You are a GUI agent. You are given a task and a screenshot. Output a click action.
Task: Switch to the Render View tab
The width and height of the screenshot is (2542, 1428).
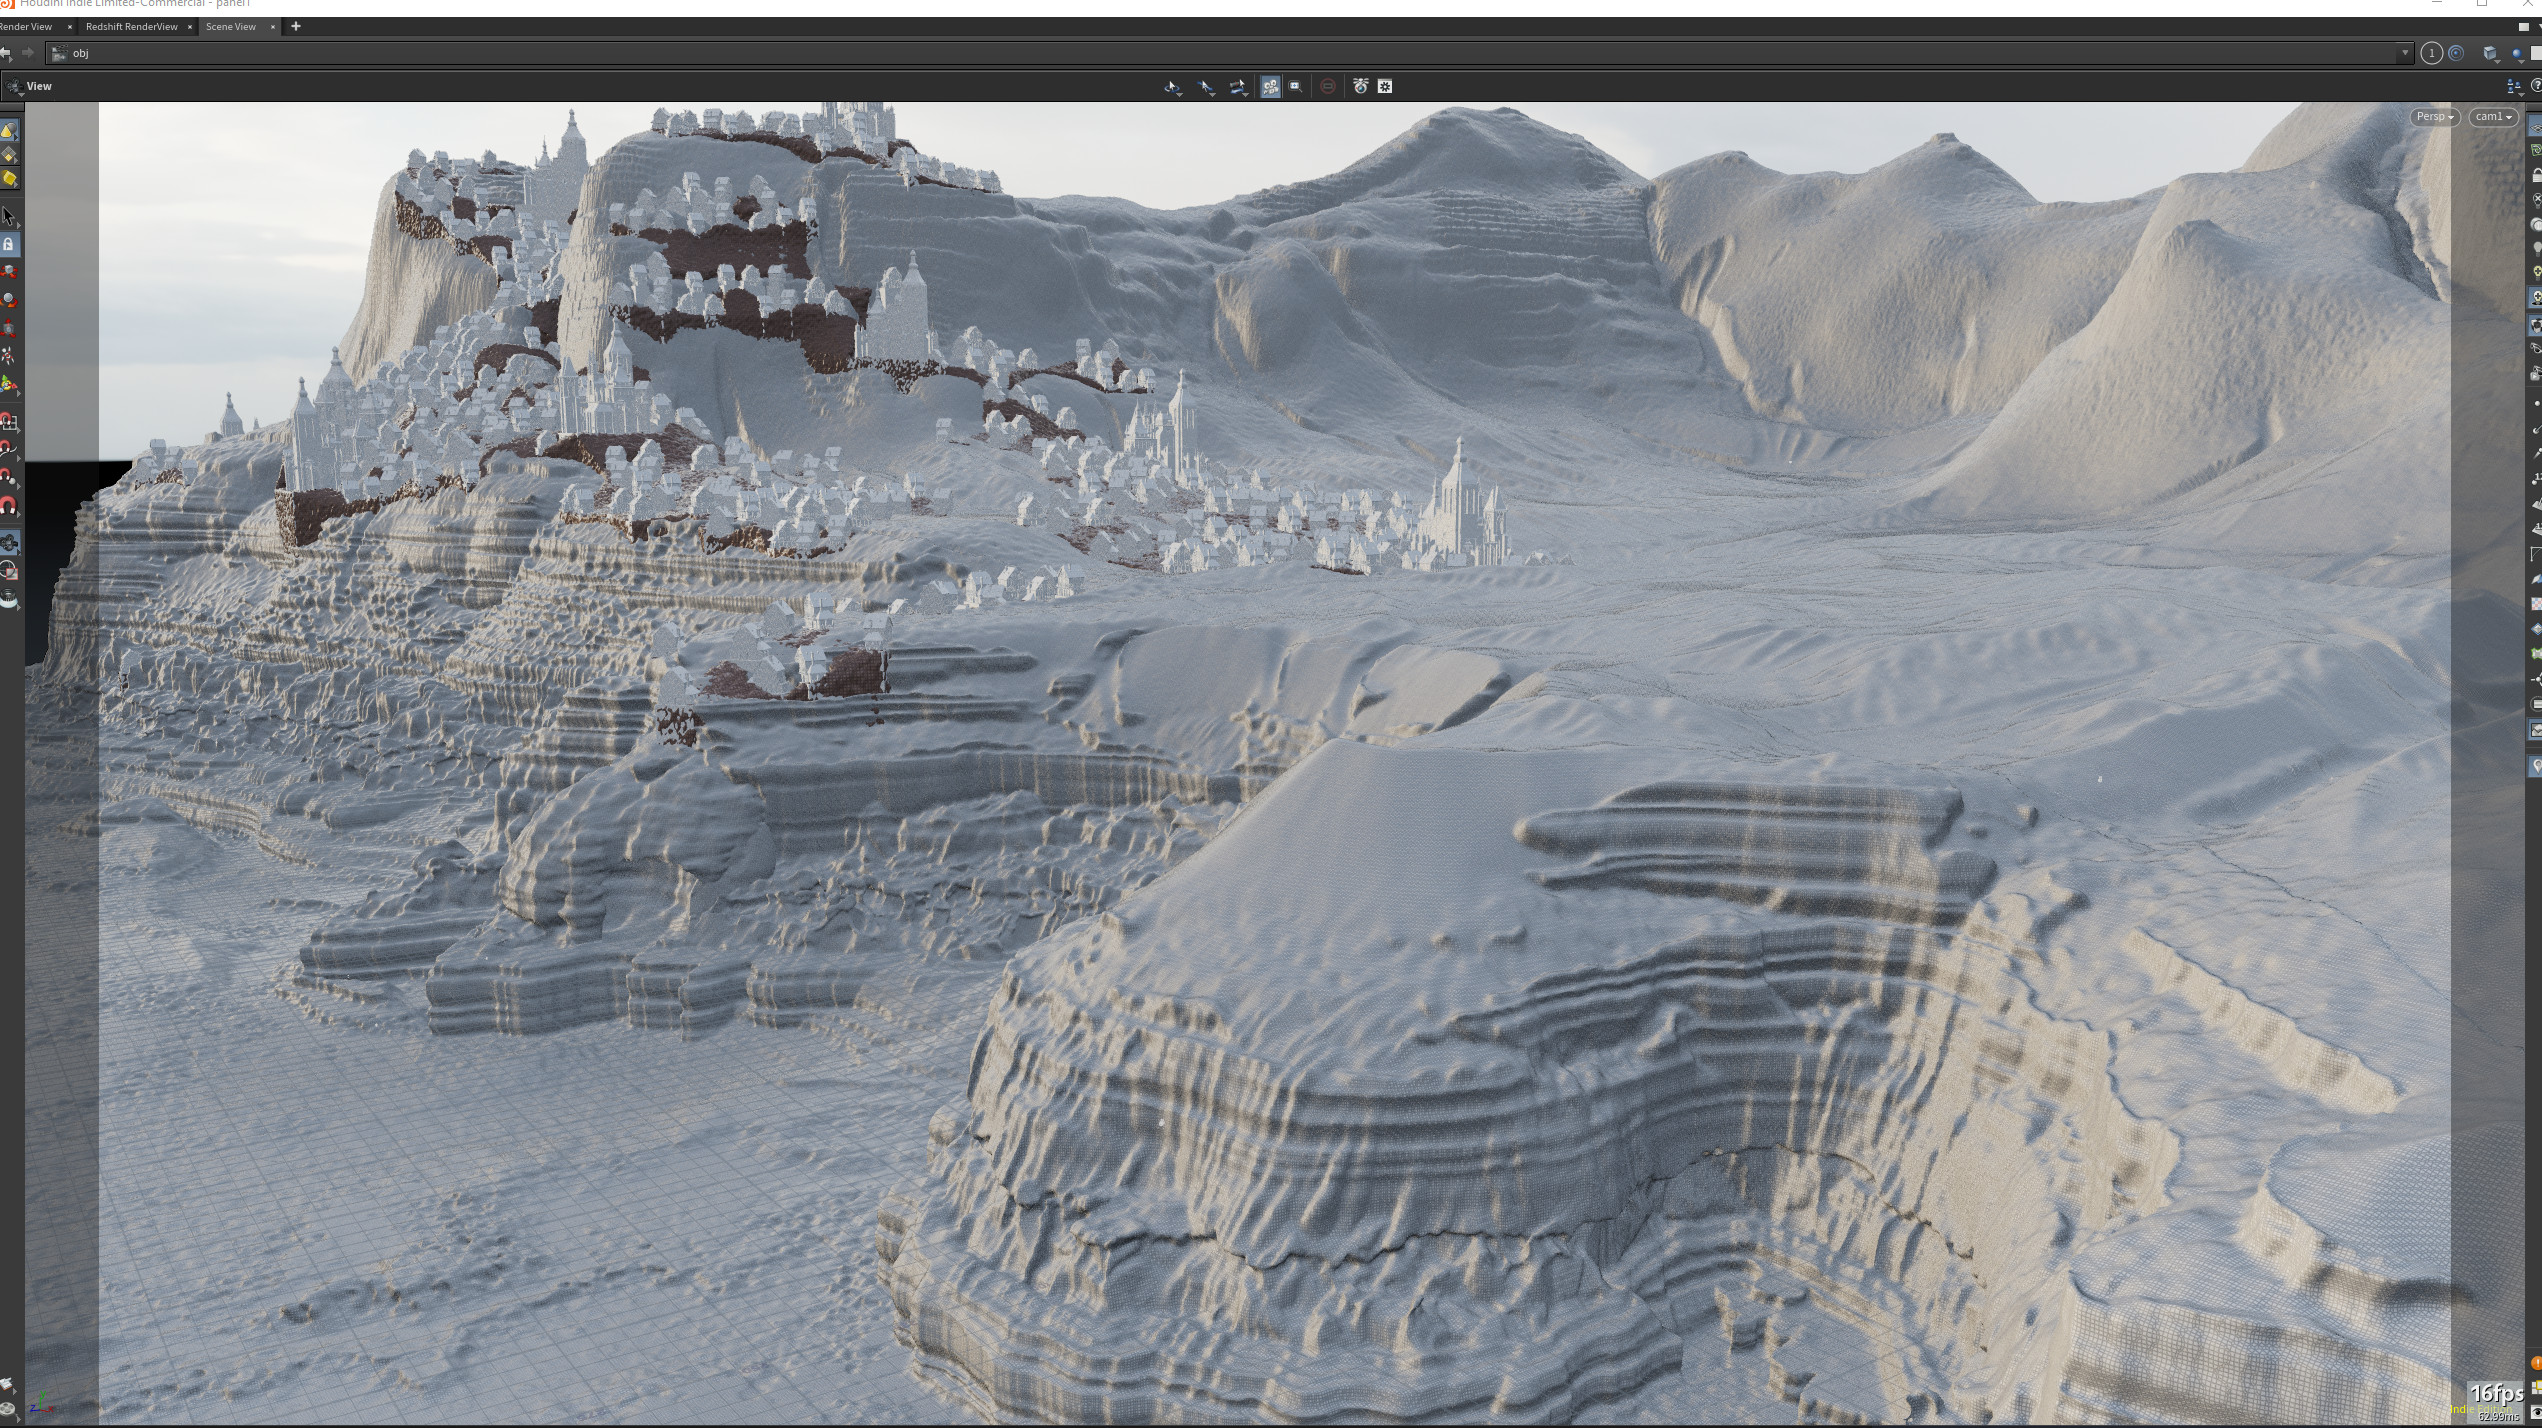(x=26, y=27)
